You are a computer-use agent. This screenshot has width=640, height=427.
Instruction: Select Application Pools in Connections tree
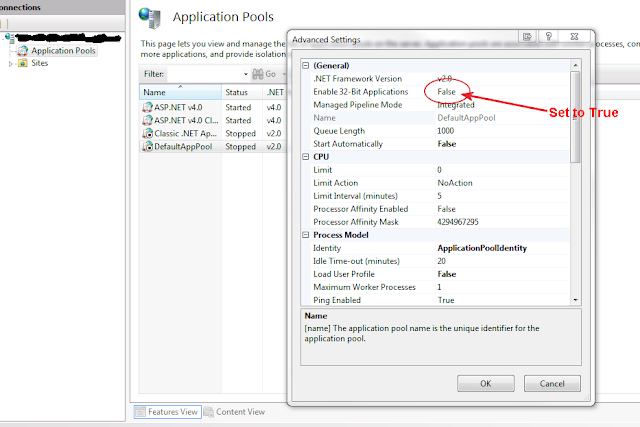63,51
